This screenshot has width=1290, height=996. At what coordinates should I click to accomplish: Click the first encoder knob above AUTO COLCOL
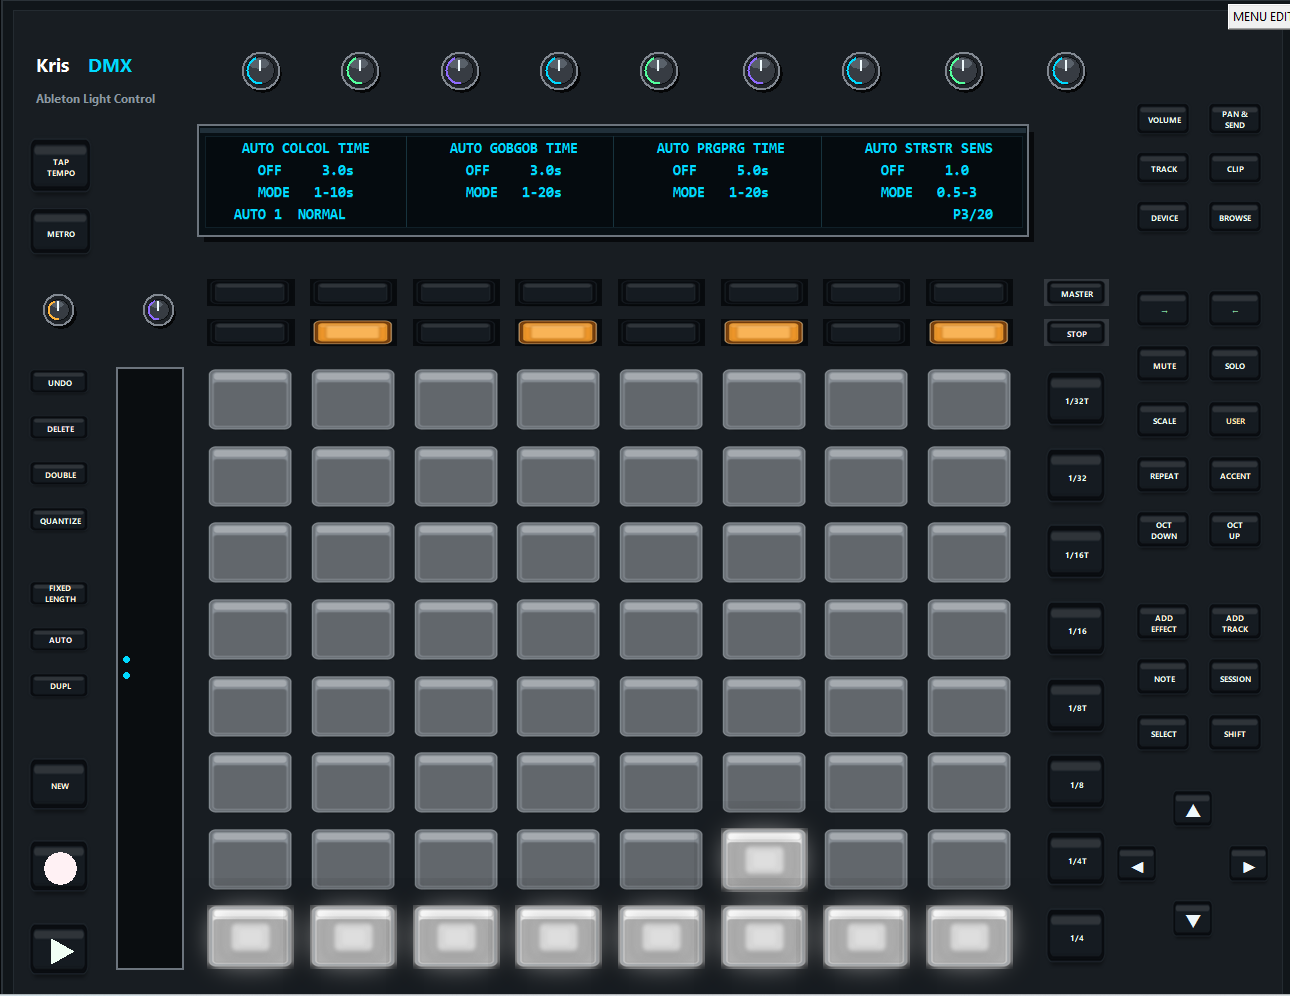coord(260,71)
